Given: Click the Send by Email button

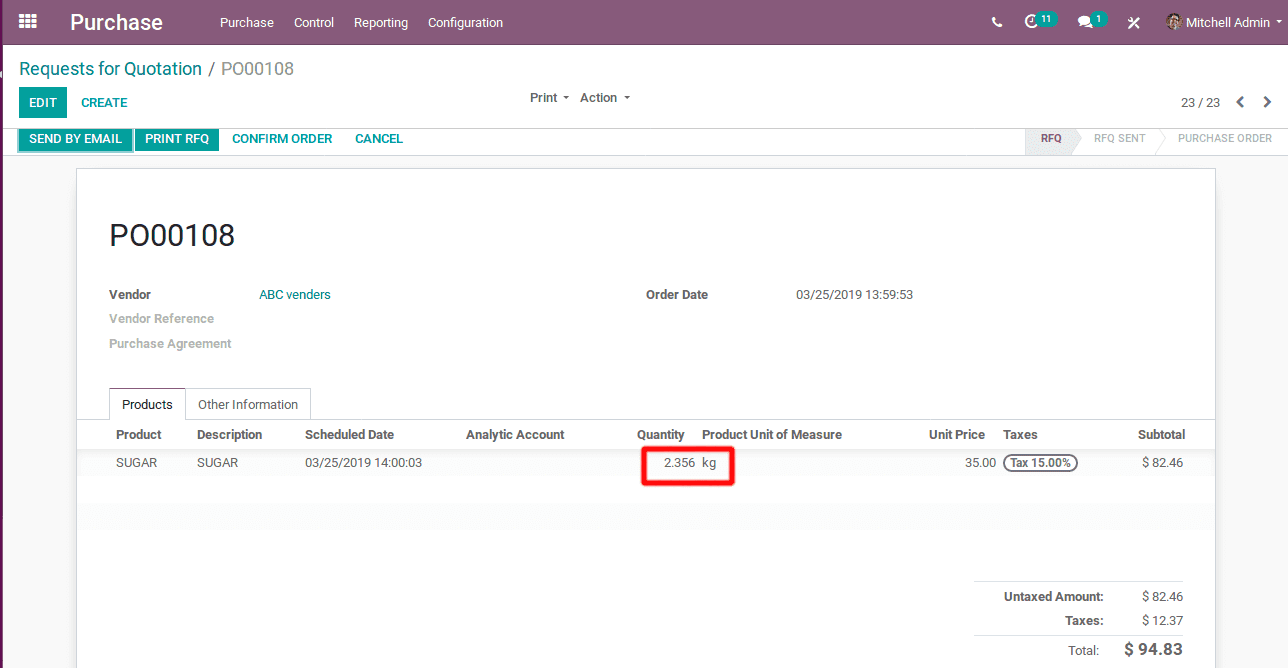Looking at the screenshot, I should coord(75,139).
